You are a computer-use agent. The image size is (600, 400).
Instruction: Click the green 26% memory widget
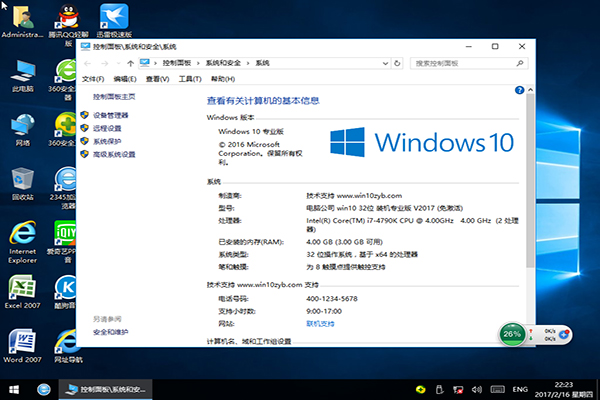(513, 332)
